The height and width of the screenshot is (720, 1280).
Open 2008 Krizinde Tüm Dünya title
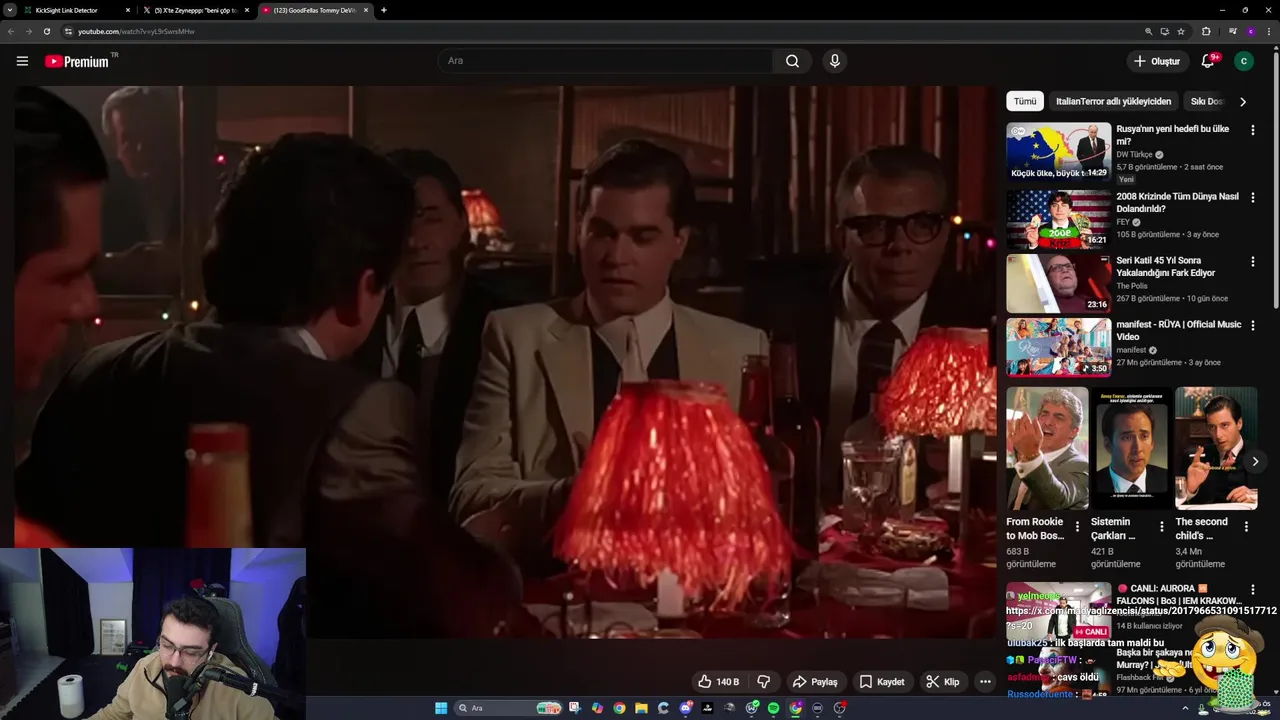point(1177,202)
